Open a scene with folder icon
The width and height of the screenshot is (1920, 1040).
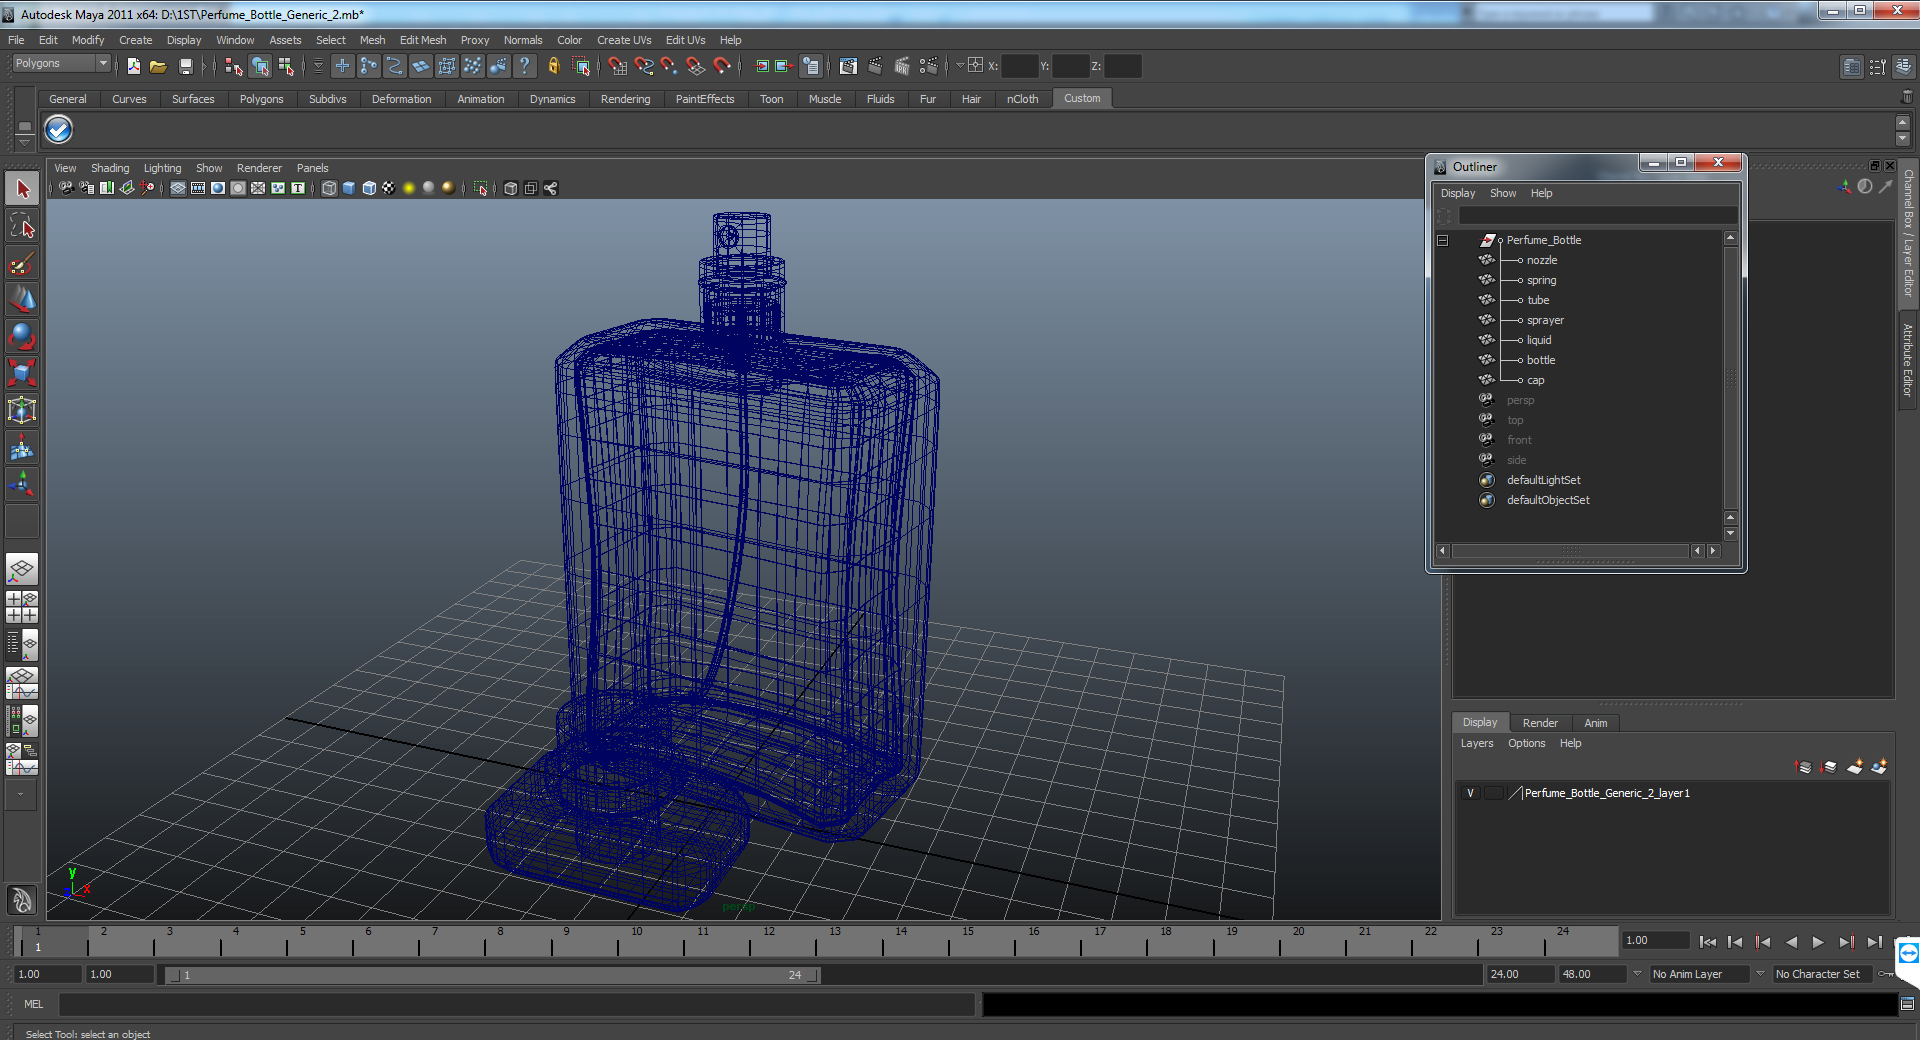[158, 66]
